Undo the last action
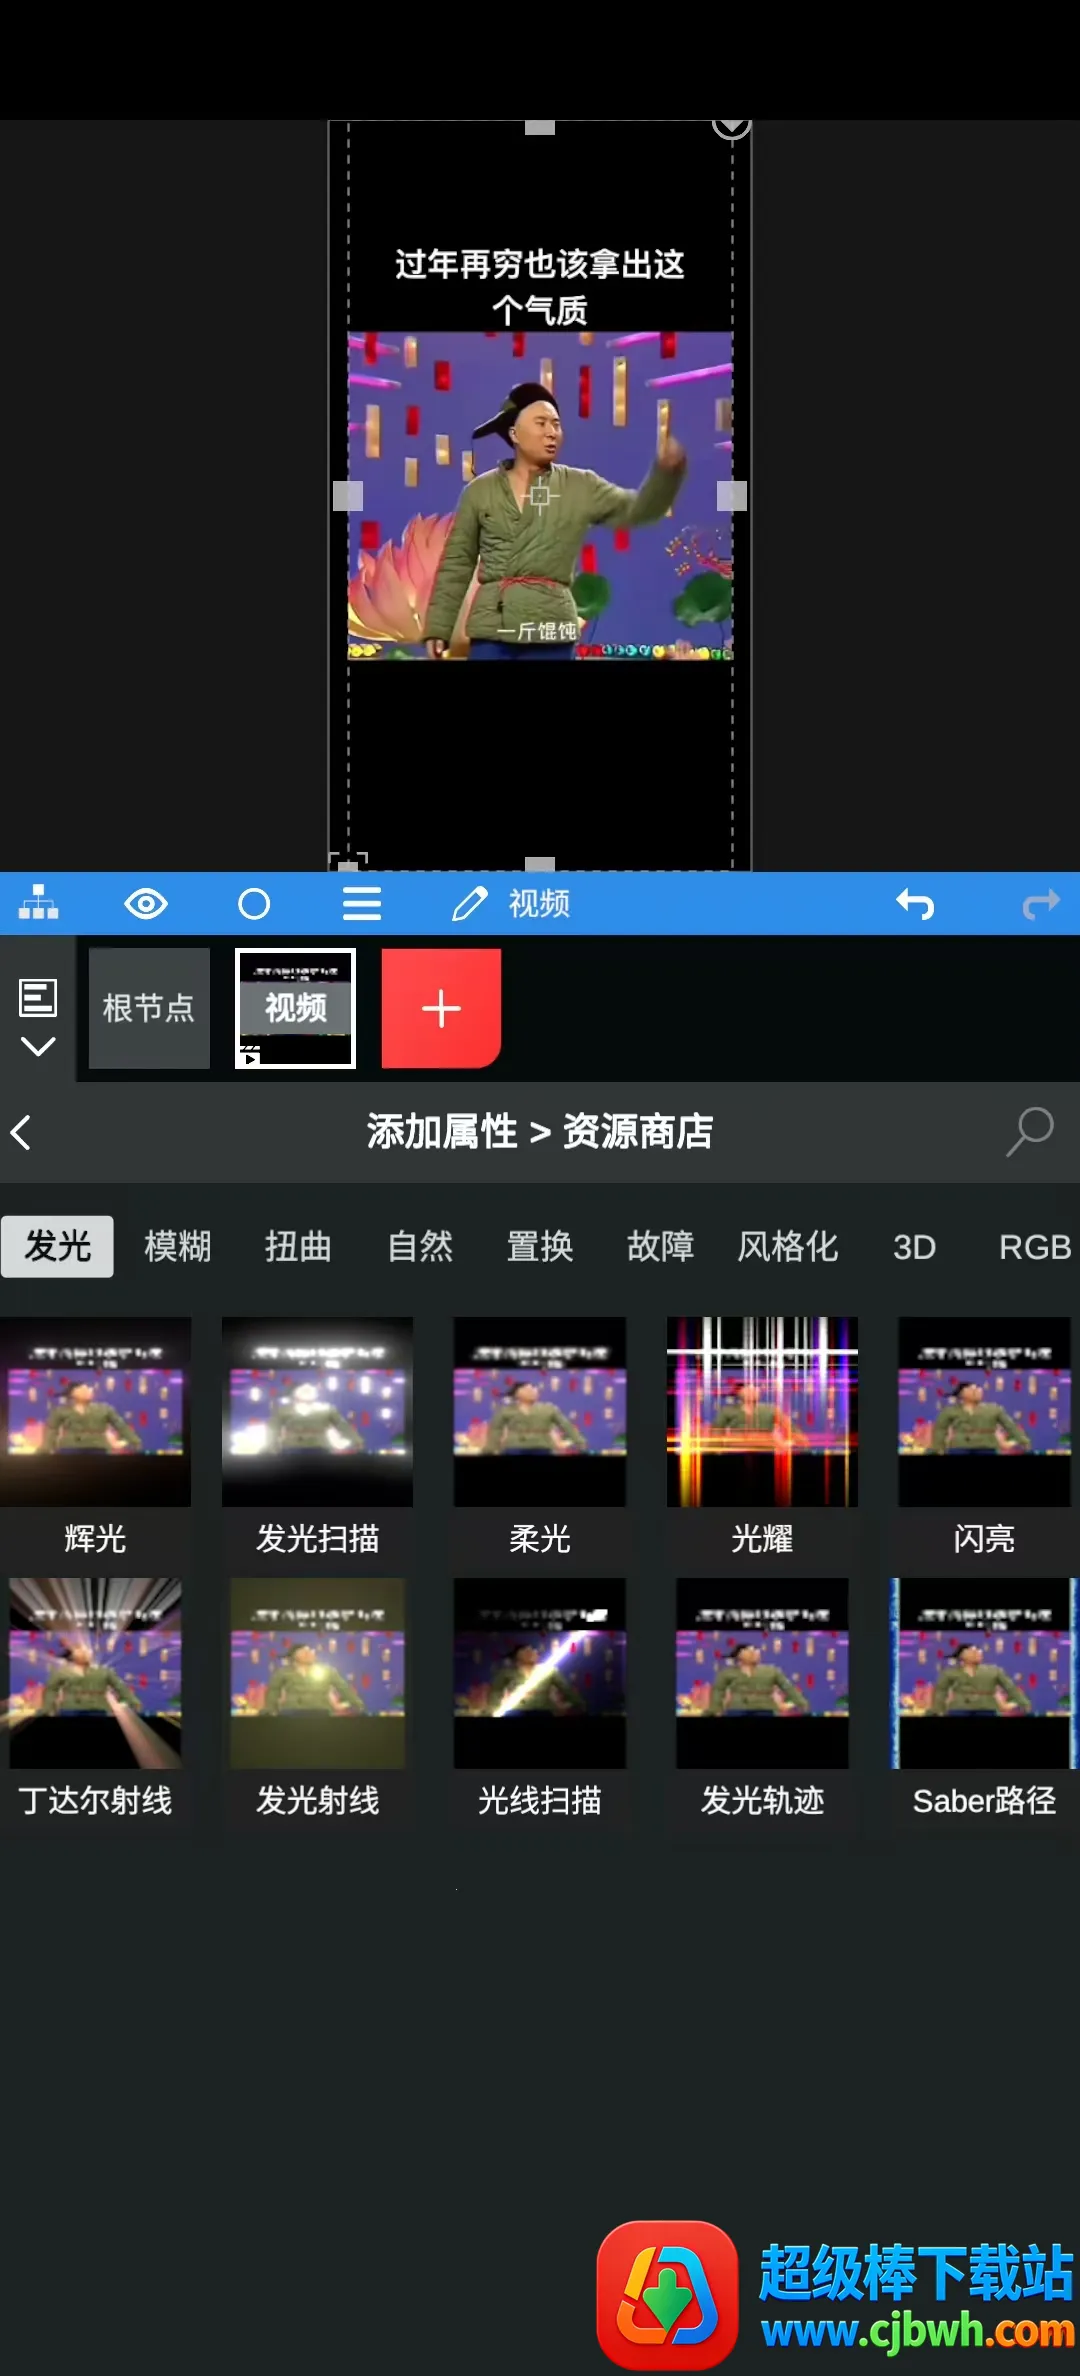1080x2376 pixels. [x=915, y=904]
